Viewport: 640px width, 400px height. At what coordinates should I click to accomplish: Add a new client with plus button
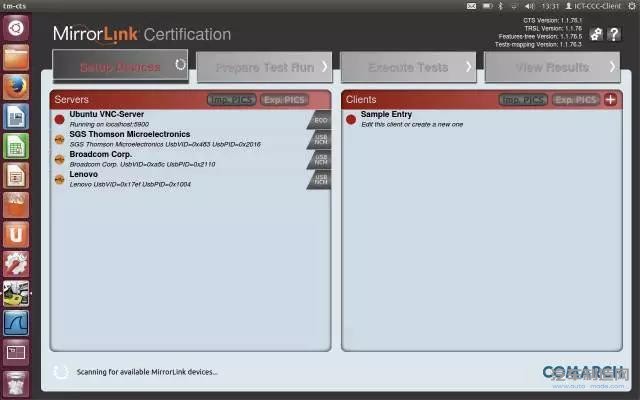(611, 100)
